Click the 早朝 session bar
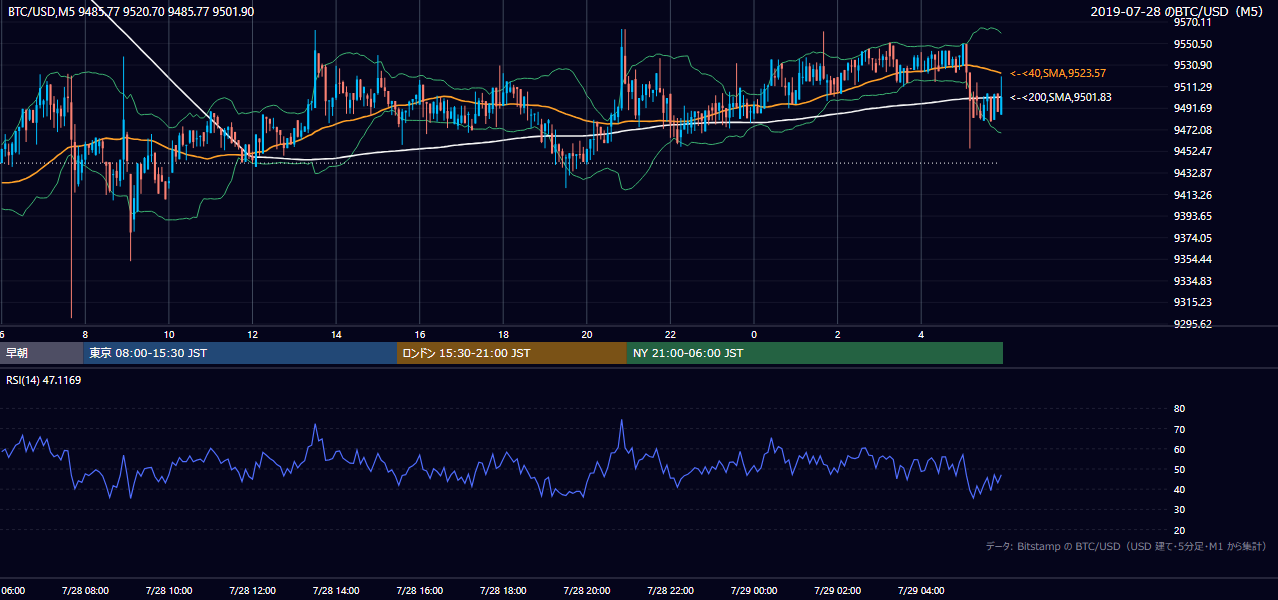Image resolution: width=1278 pixels, height=600 pixels. 42,353
